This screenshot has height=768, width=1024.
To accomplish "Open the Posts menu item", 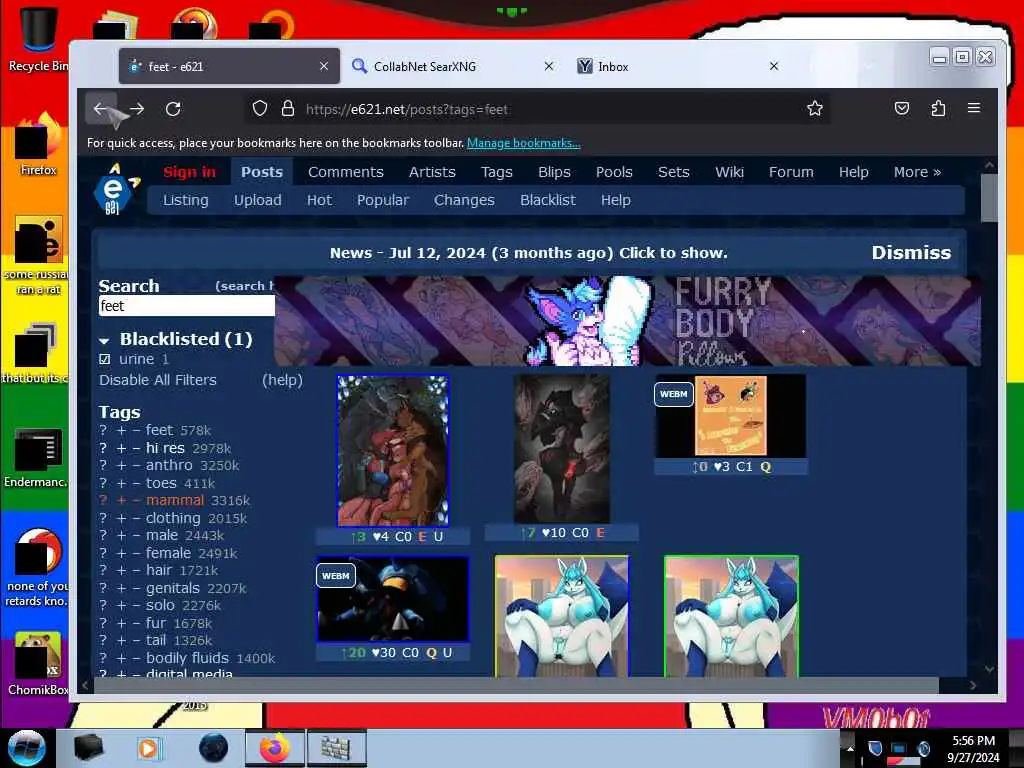I will pos(262,172).
